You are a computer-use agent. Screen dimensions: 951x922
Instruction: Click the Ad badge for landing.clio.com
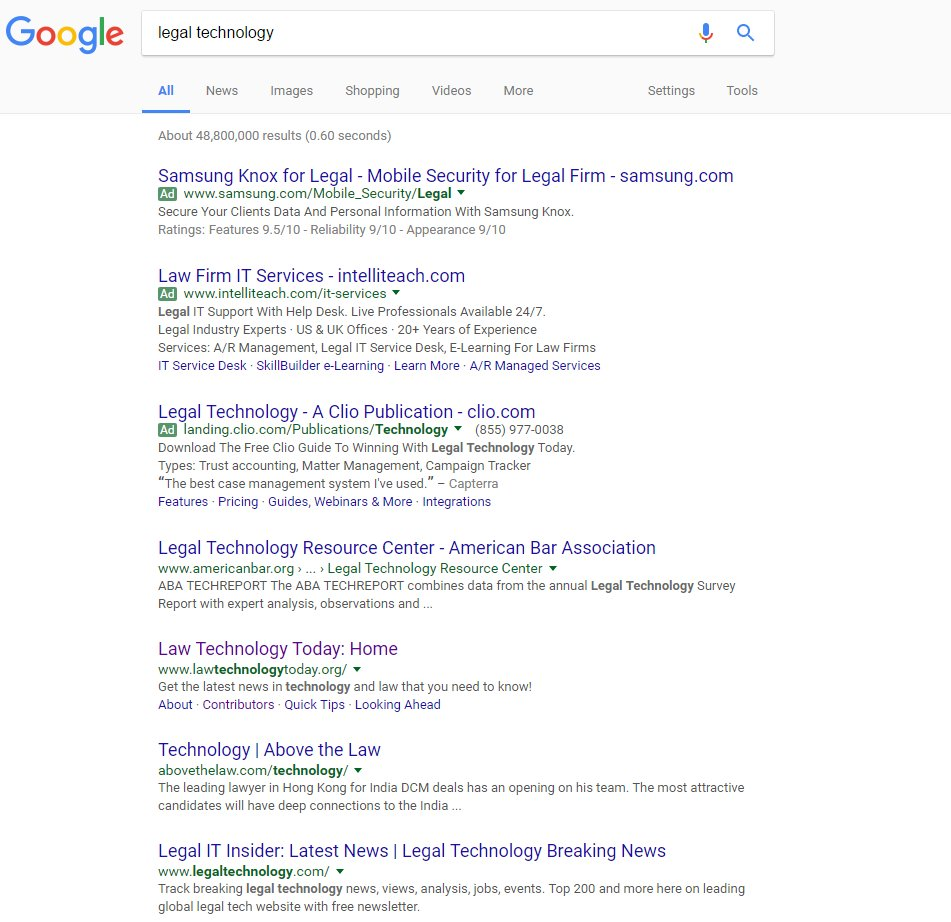(x=167, y=430)
